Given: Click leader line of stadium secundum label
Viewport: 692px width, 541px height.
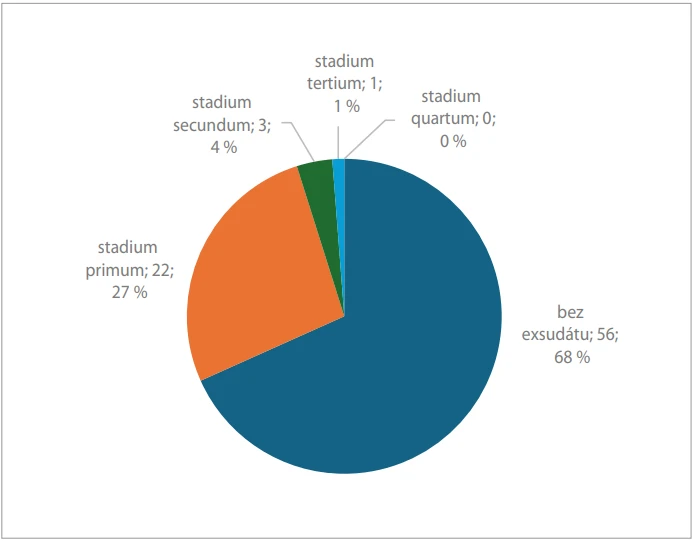Looking at the screenshot, I should point(300,139).
